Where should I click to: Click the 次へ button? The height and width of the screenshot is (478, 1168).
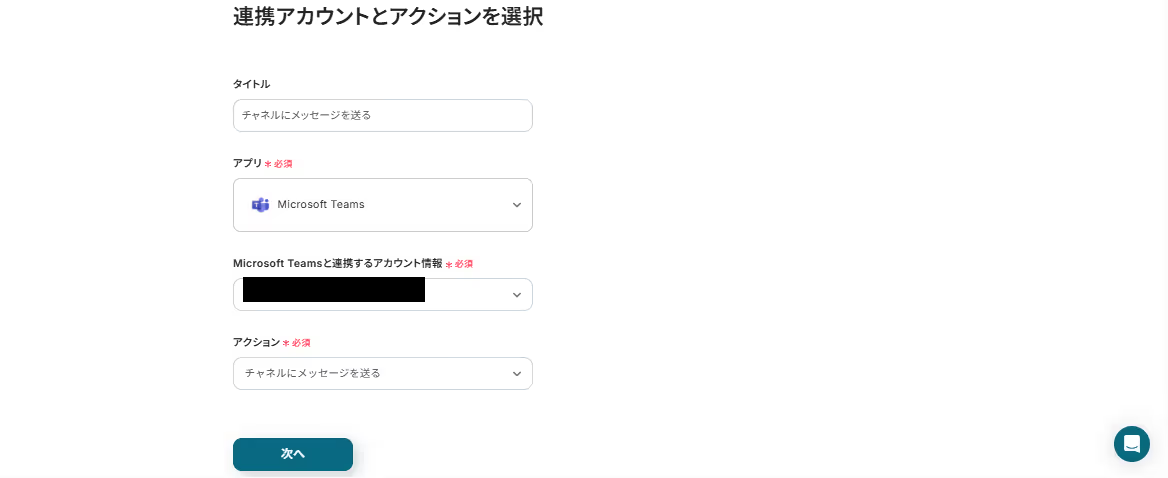tap(293, 454)
